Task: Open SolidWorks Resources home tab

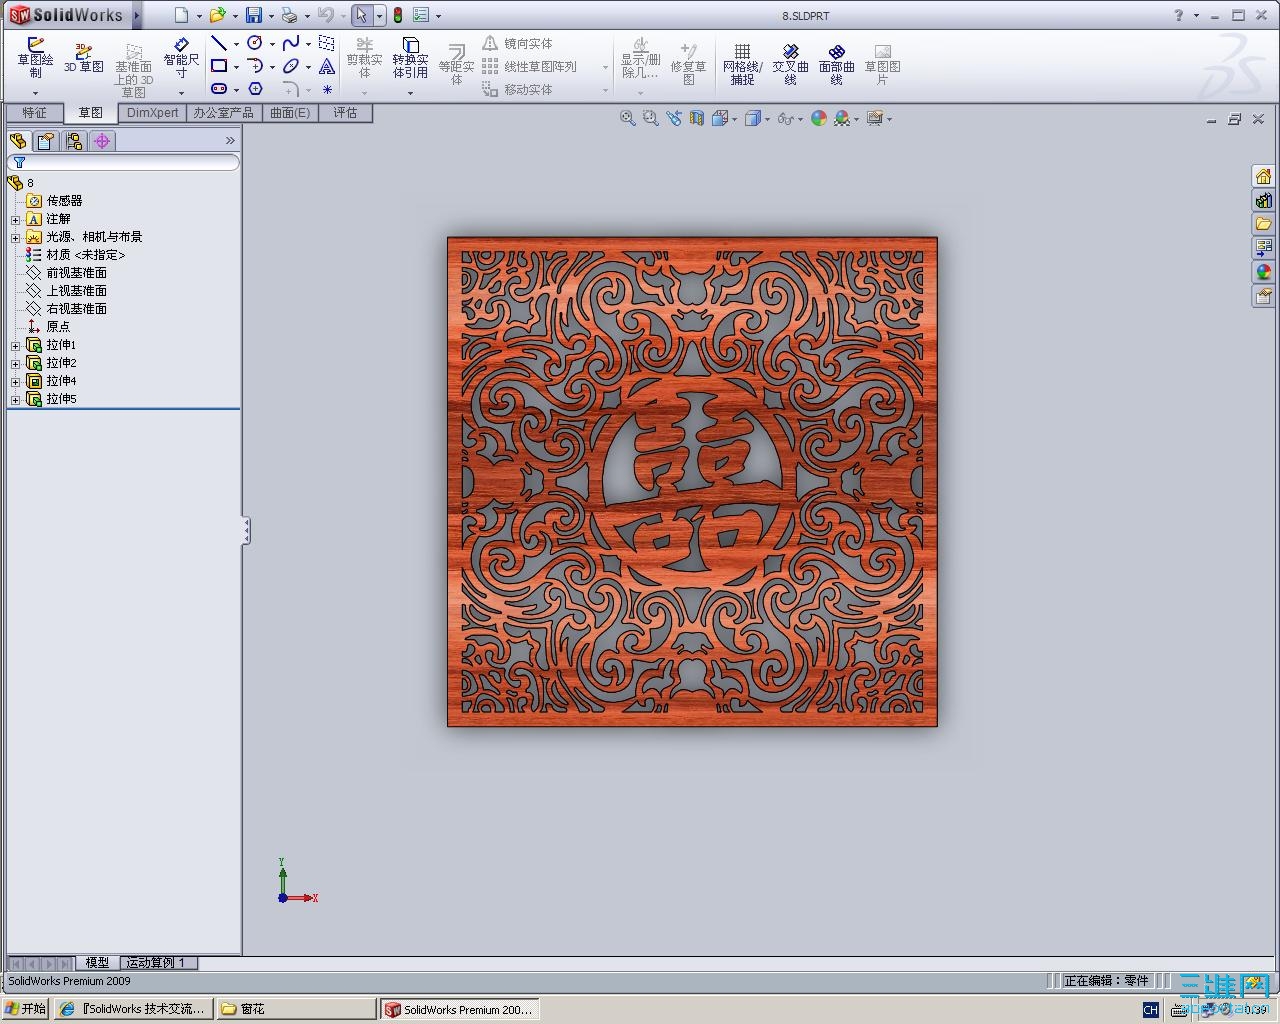Action: (x=1263, y=176)
